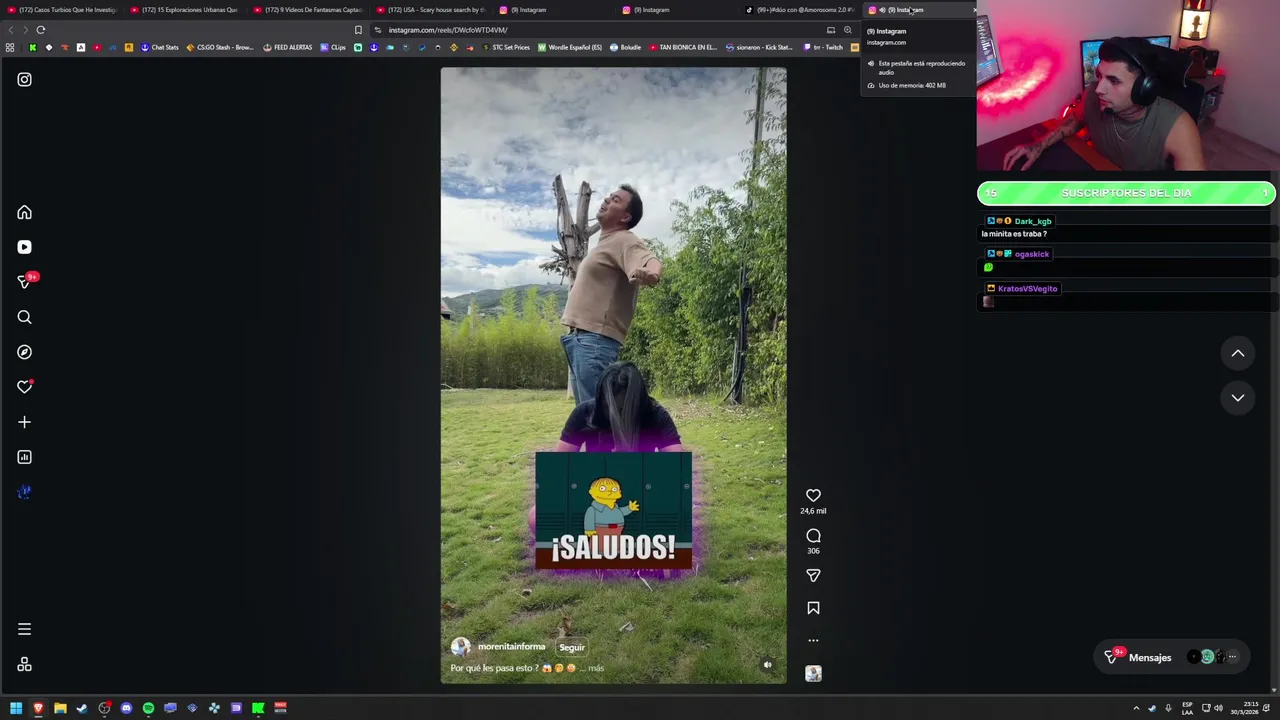Open Notifications heart in the sidebar
This screenshot has width=1280, height=720.
(24, 387)
